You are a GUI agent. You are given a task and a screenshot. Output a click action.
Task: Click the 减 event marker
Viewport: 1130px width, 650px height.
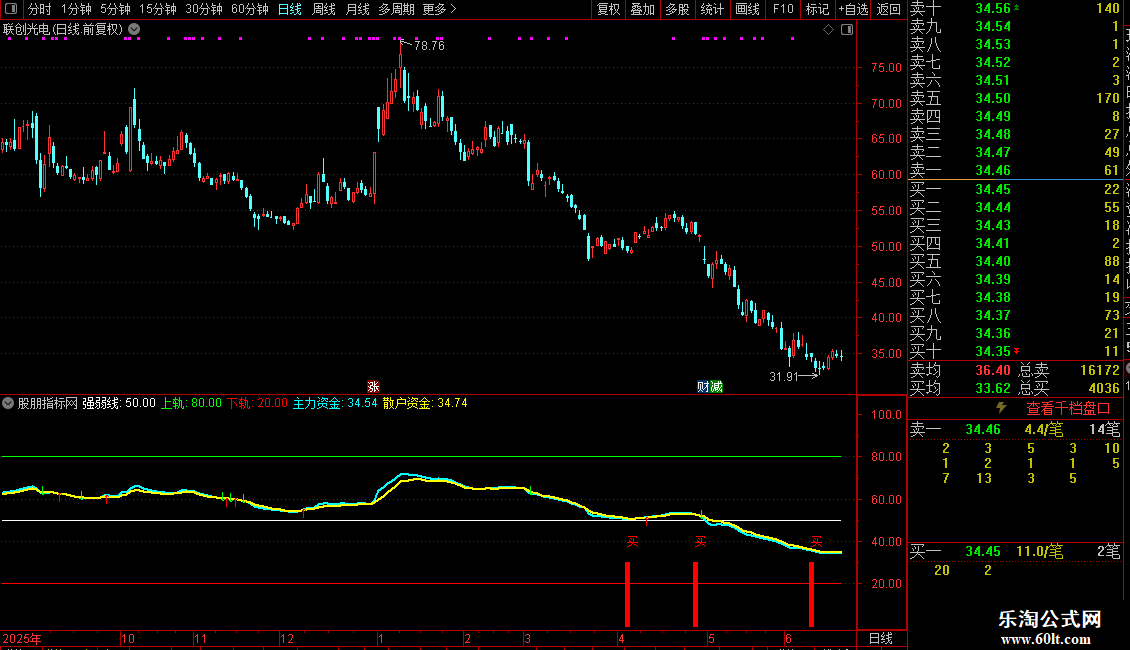[x=716, y=387]
